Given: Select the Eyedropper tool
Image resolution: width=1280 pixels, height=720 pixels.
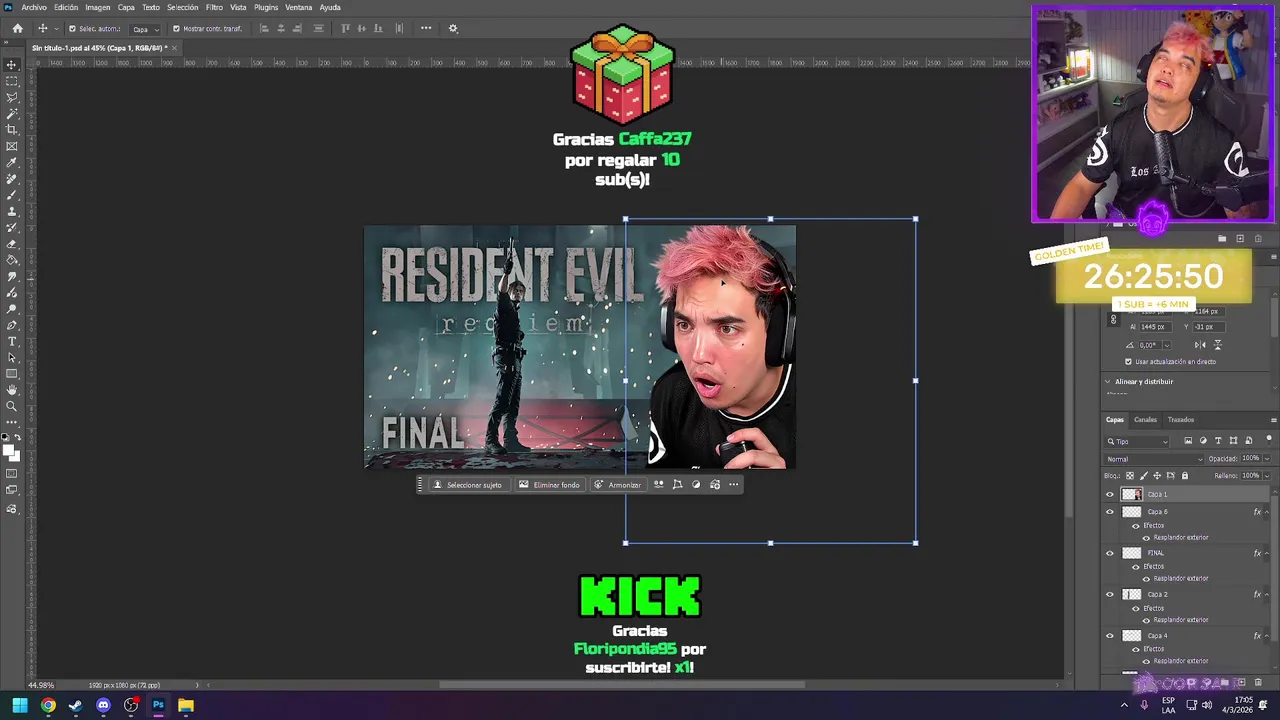Looking at the screenshot, I should (x=12, y=163).
